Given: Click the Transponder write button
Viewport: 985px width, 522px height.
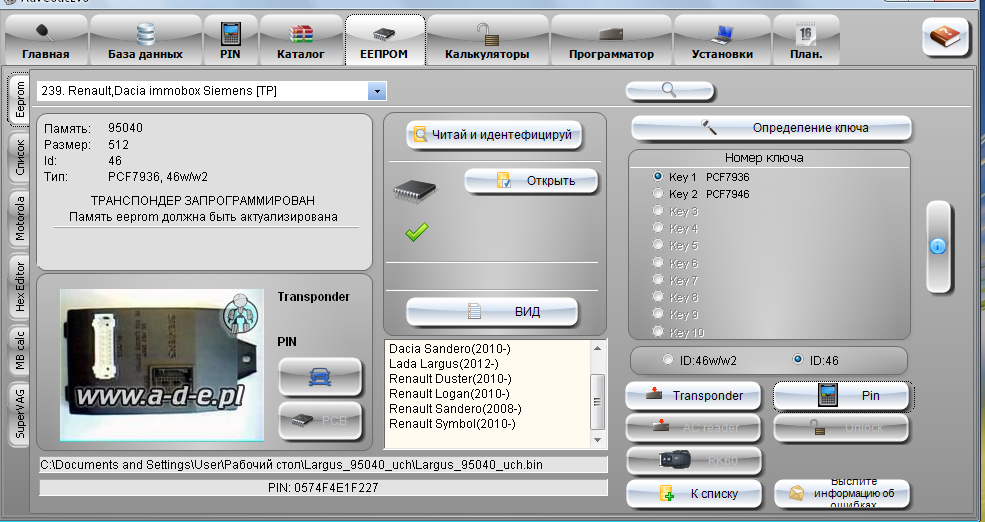Looking at the screenshot, I should coord(694,396).
